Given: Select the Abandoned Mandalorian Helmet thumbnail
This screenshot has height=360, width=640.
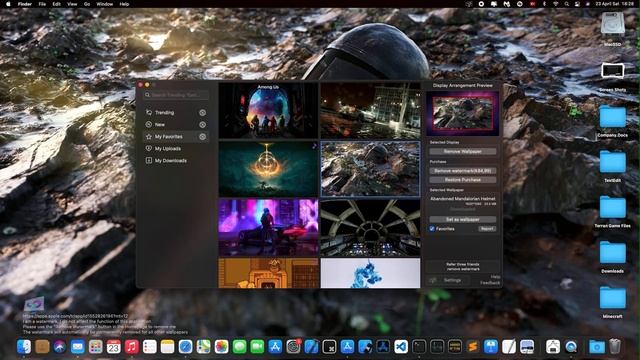Looking at the screenshot, I should (x=370, y=169).
